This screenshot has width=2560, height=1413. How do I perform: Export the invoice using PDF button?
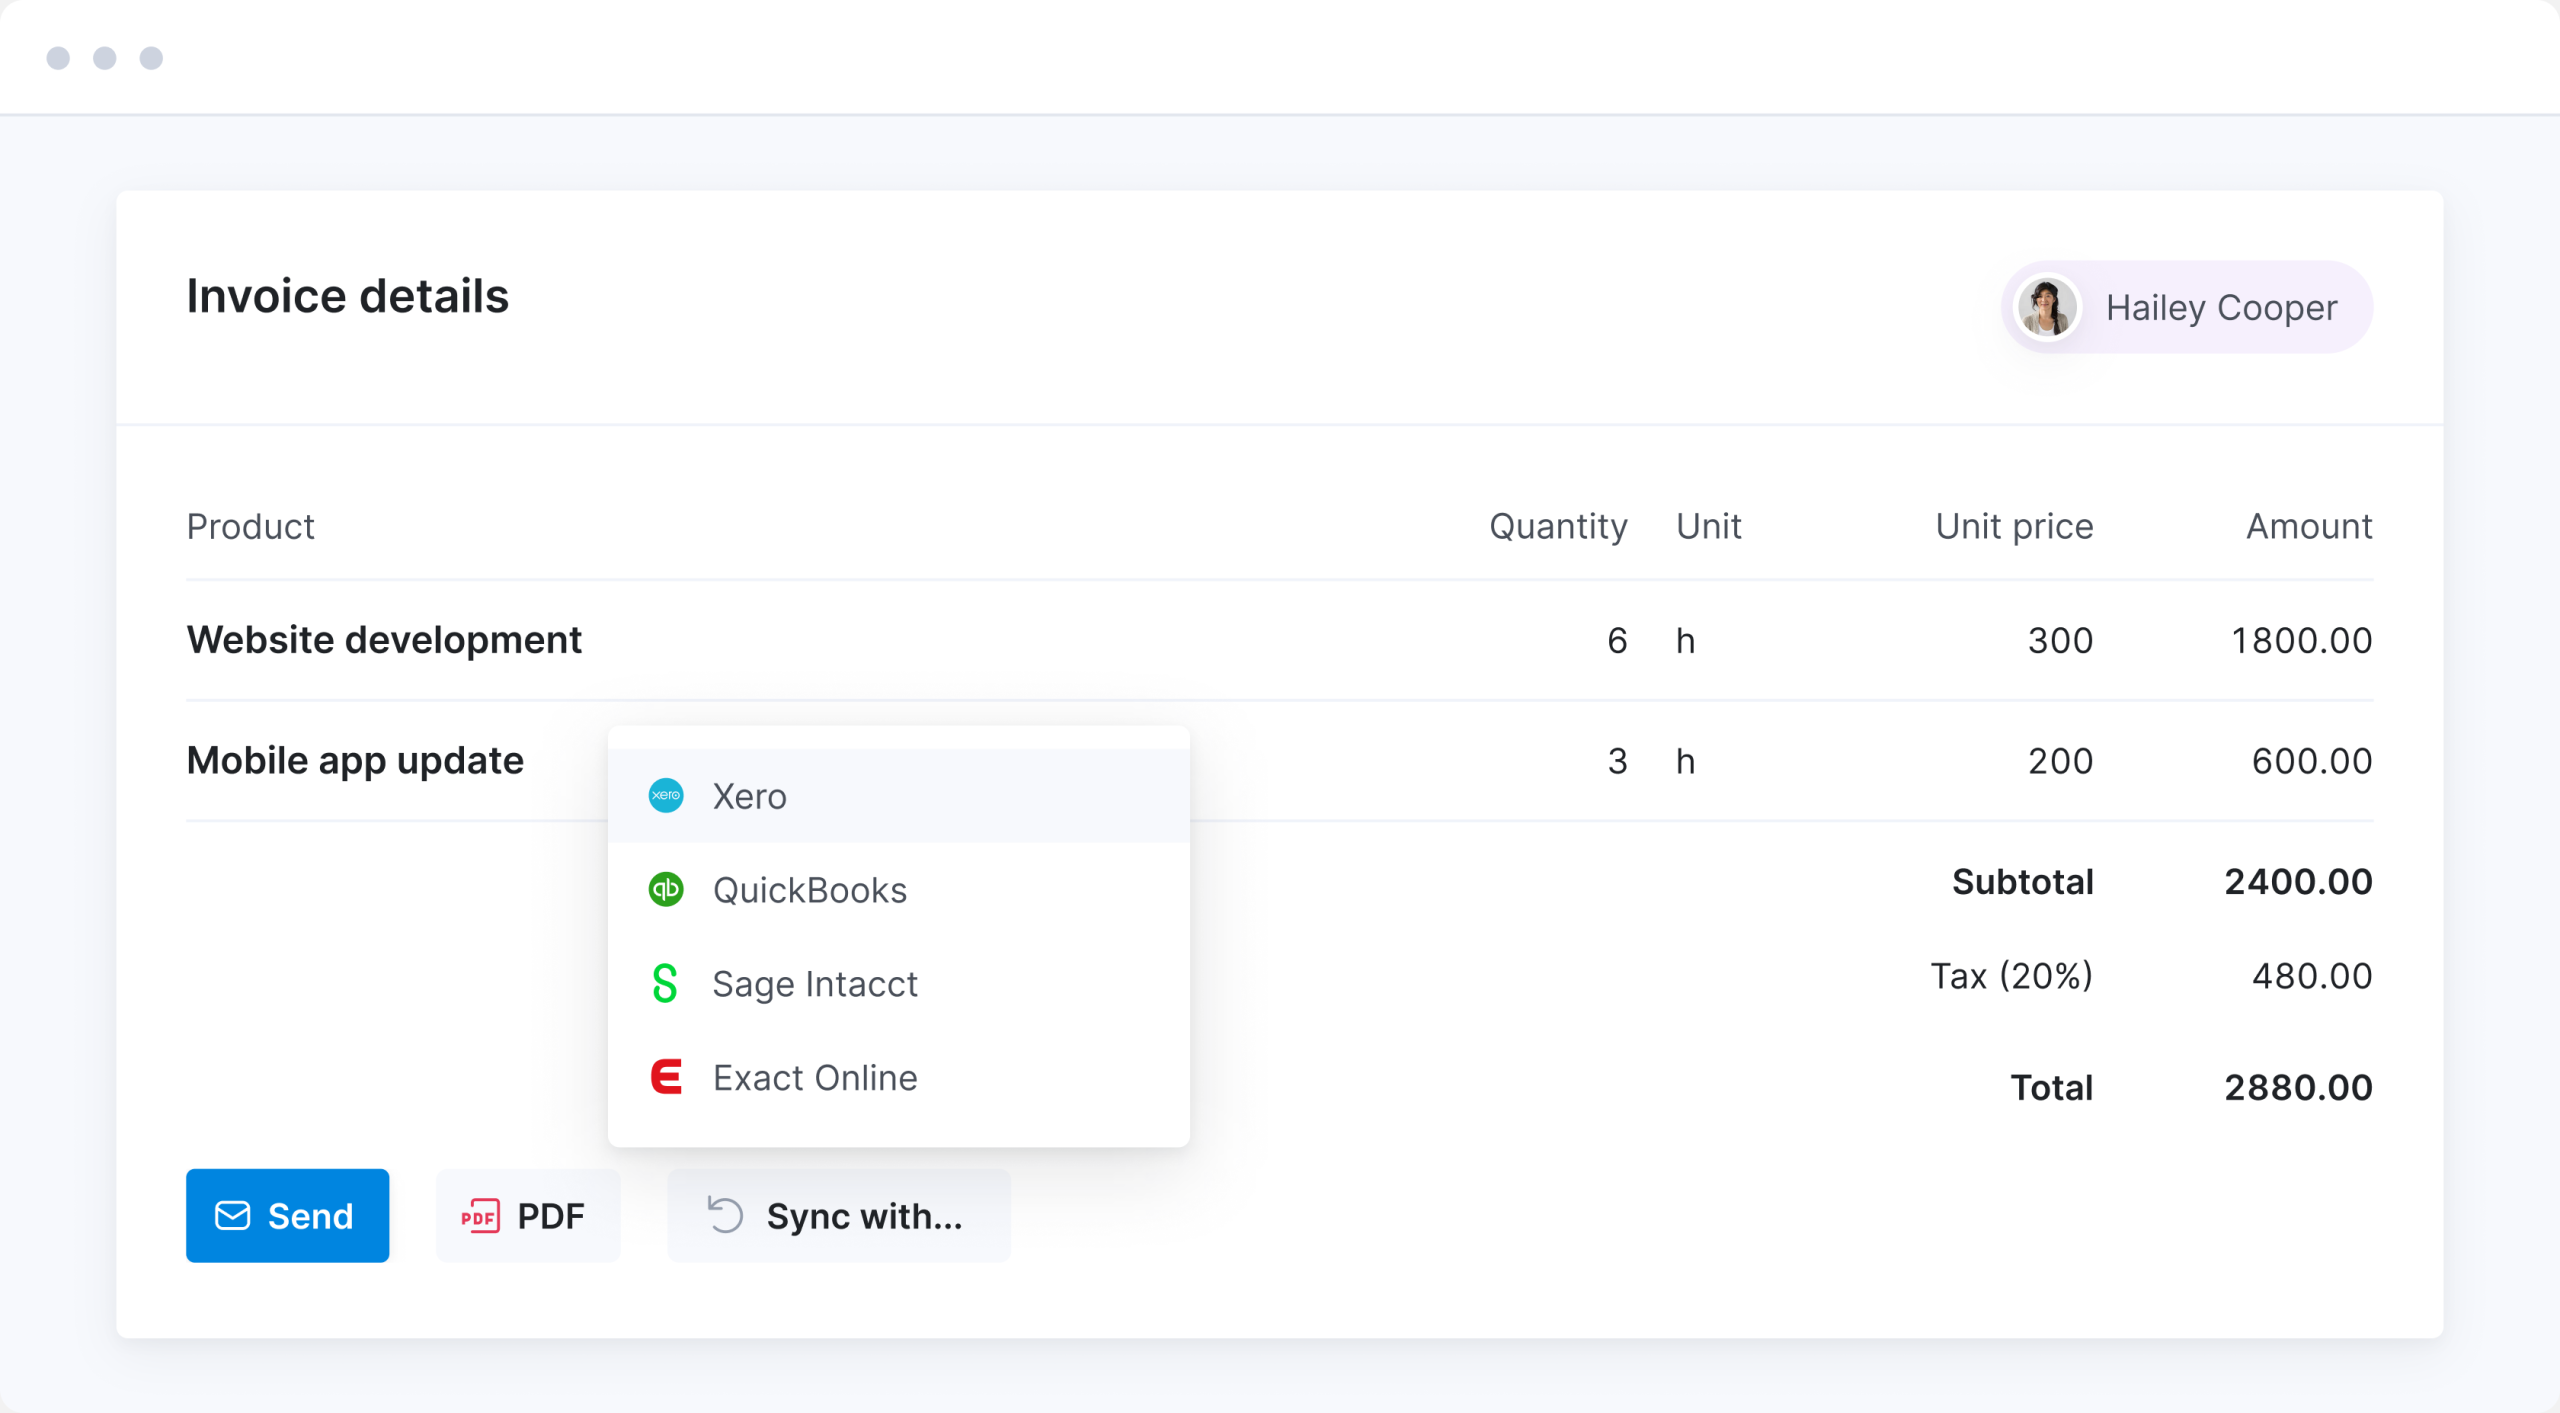[x=528, y=1216]
